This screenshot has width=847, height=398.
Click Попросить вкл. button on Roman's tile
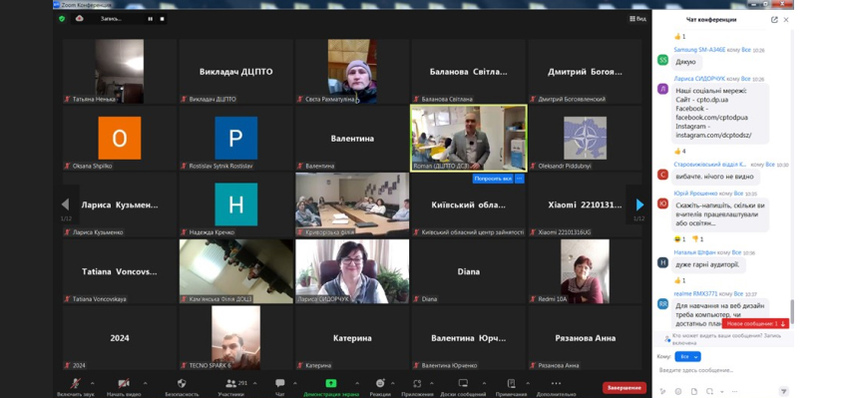coord(493,179)
